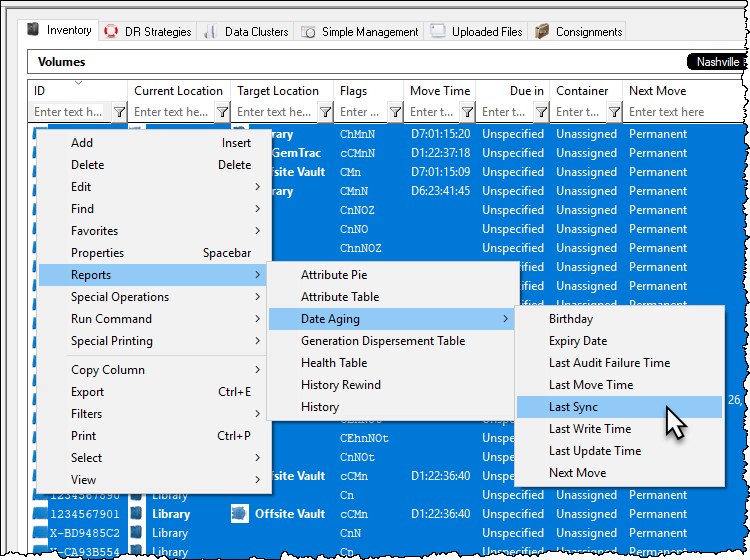Expand the Special Printing submenu
The height and width of the screenshot is (560, 750).
tap(154, 340)
